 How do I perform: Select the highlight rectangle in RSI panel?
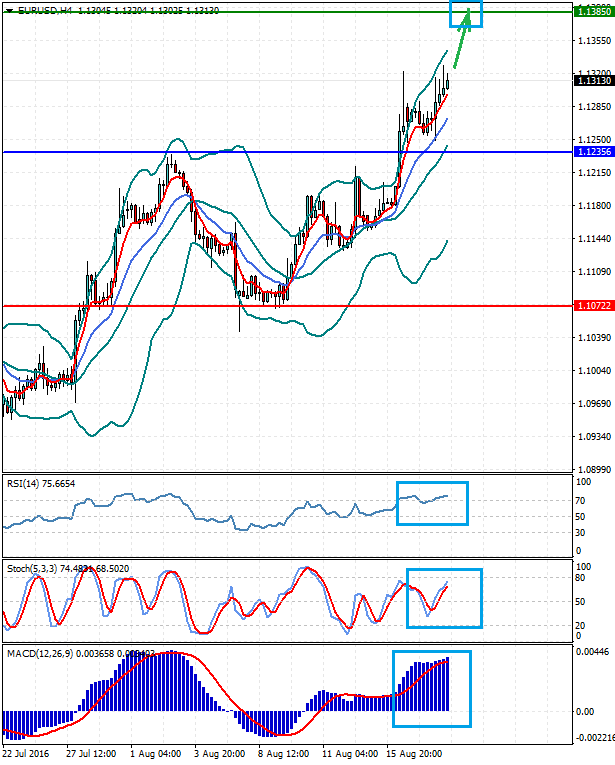pos(432,502)
